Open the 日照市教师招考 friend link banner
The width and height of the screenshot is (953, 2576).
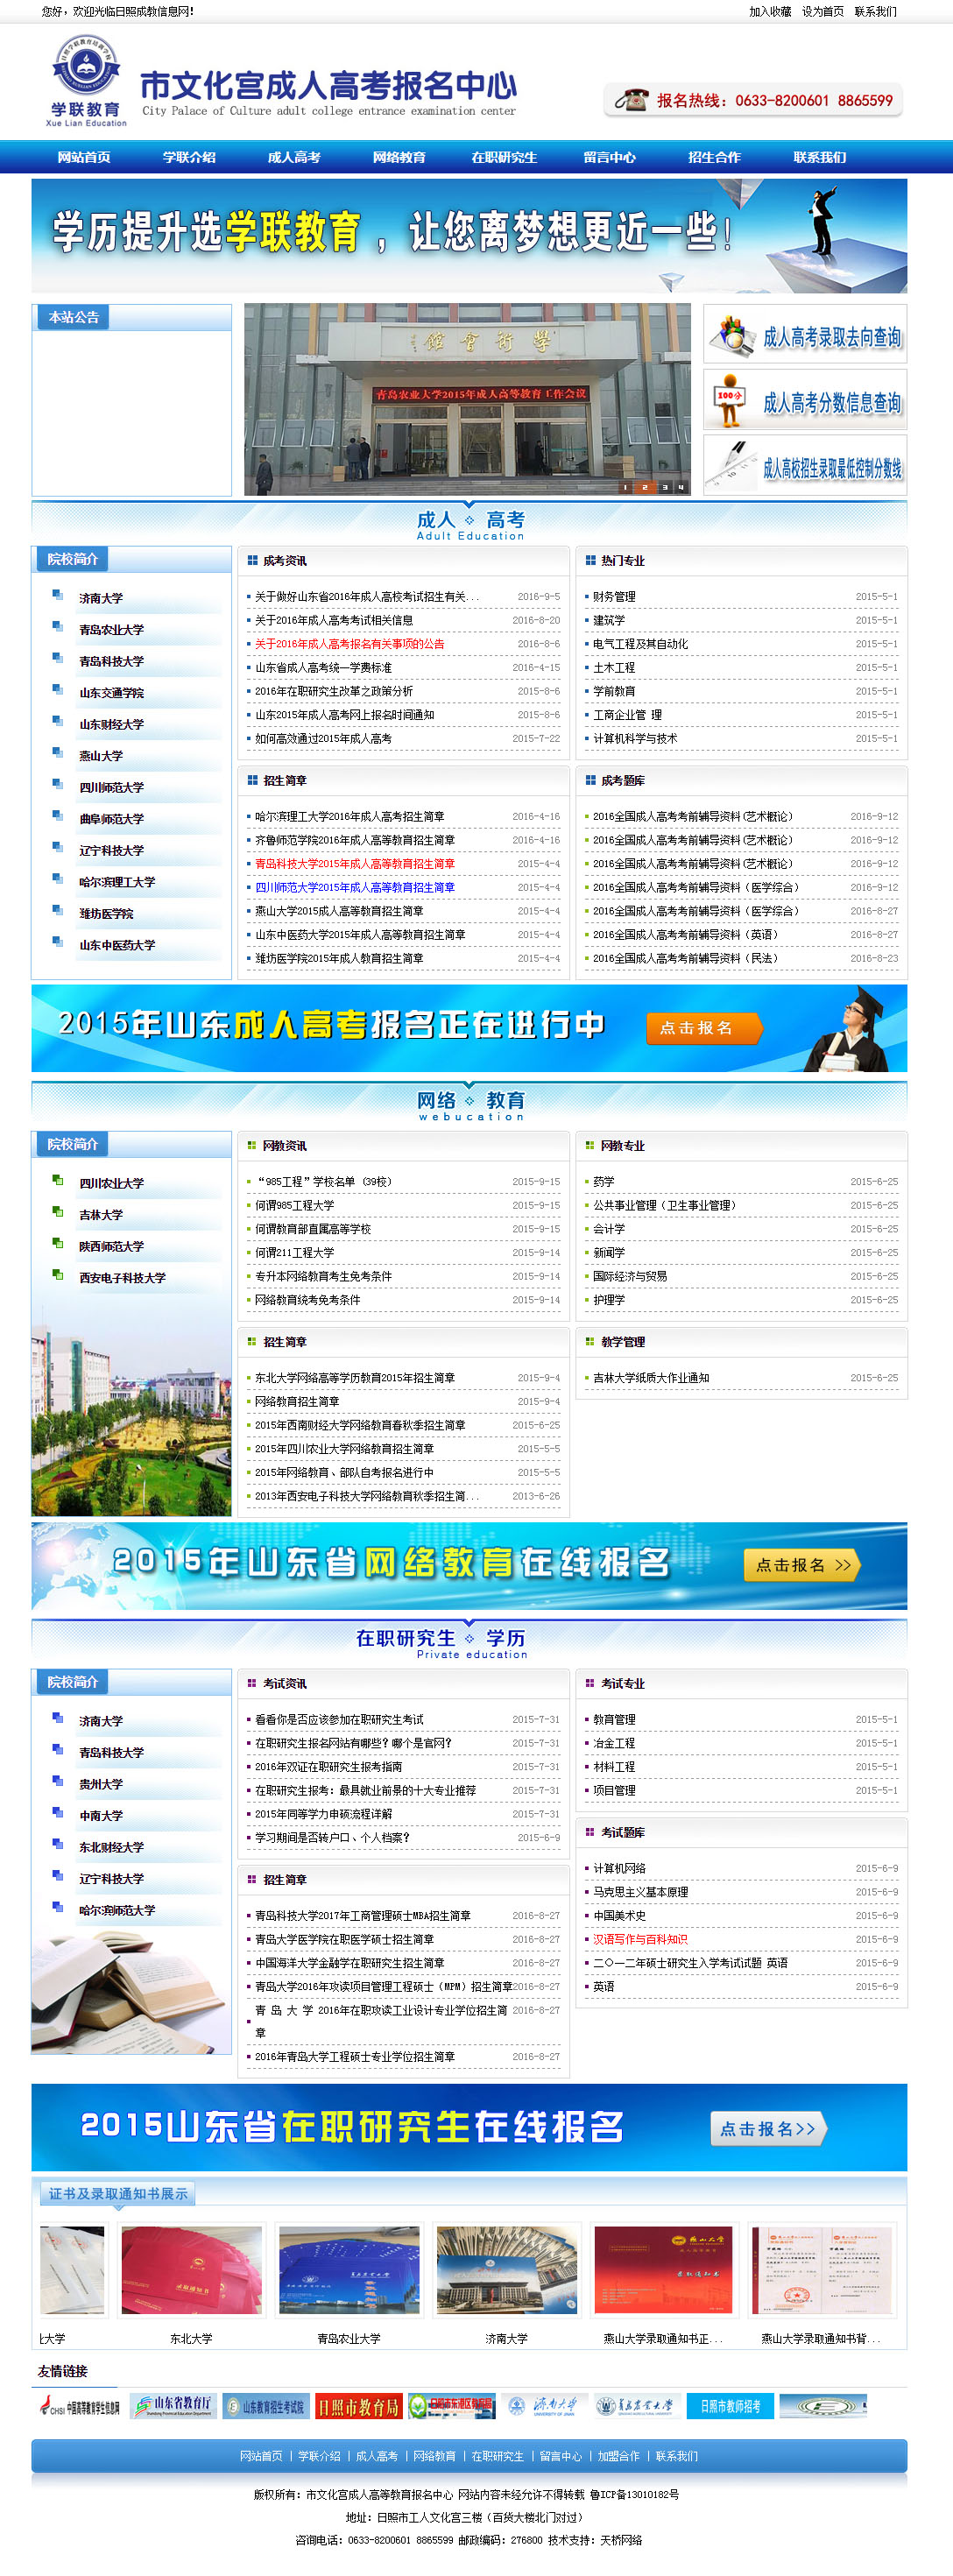click(729, 2406)
